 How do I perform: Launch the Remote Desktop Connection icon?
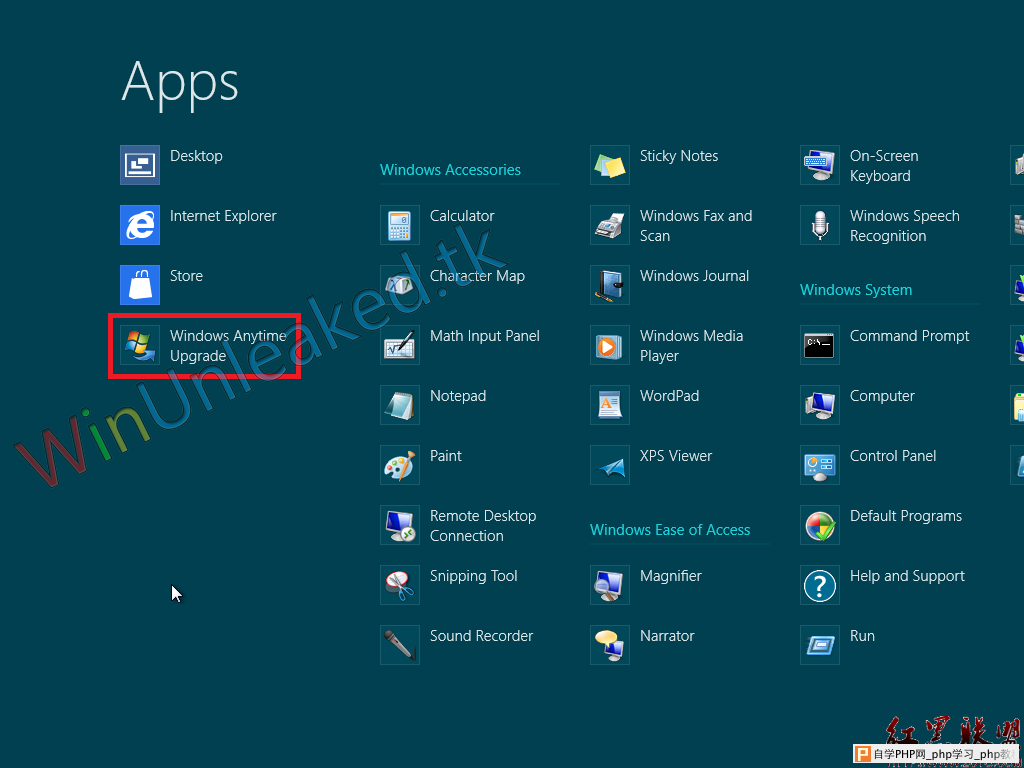tap(400, 526)
